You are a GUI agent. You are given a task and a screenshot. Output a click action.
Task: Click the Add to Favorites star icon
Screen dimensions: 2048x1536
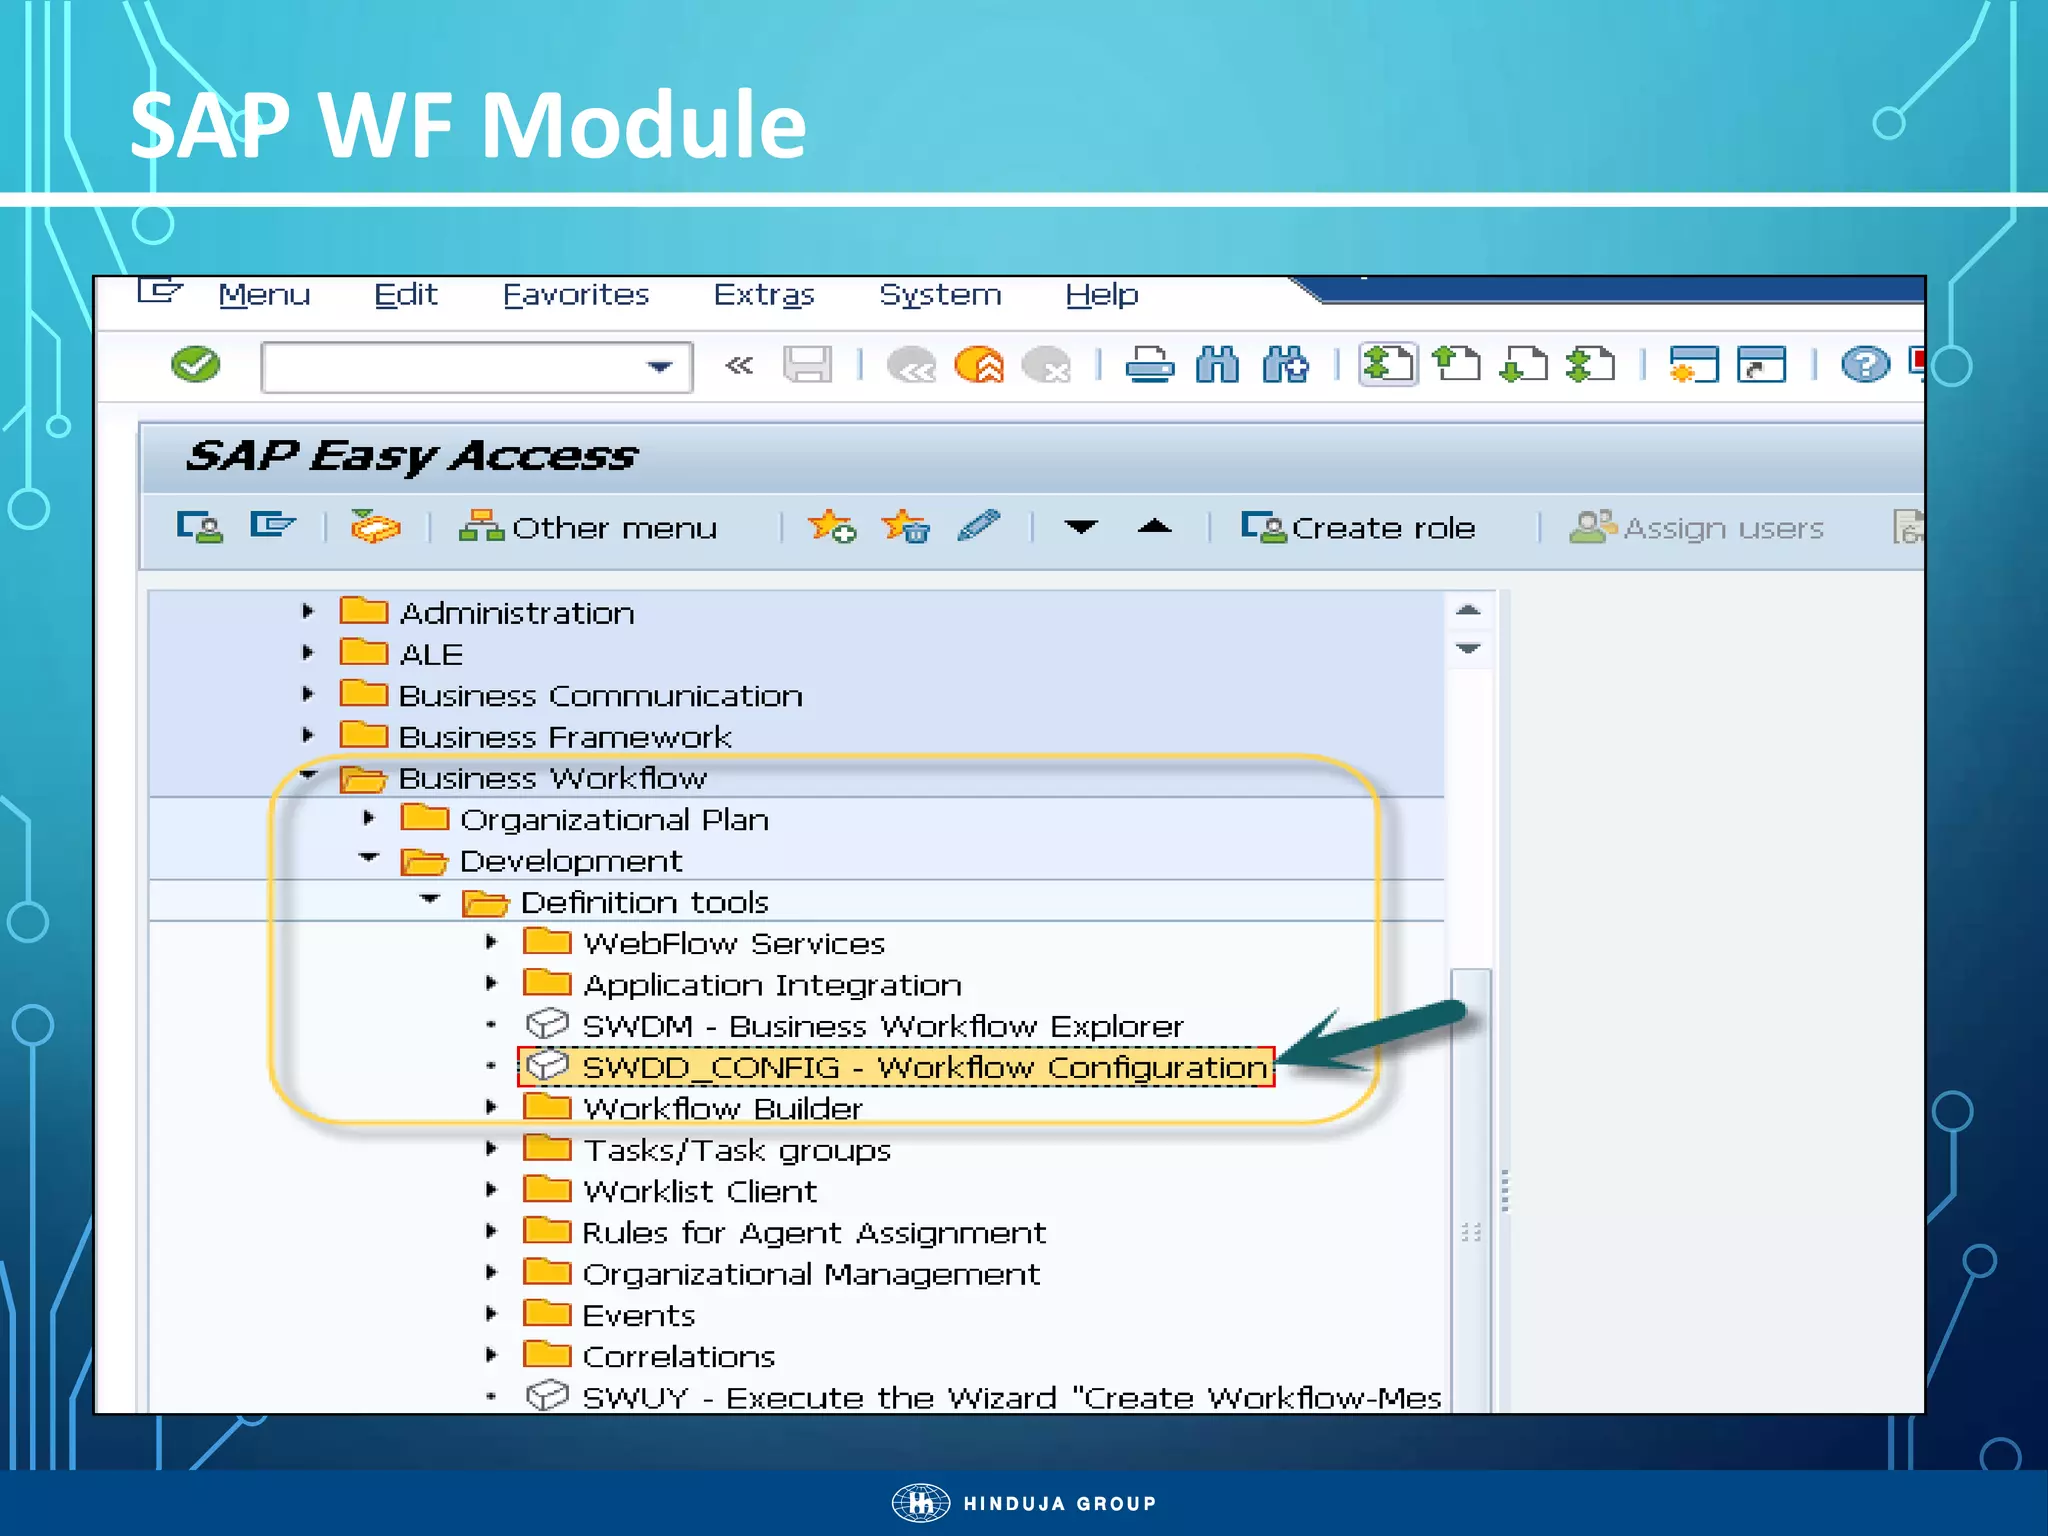coord(831,526)
